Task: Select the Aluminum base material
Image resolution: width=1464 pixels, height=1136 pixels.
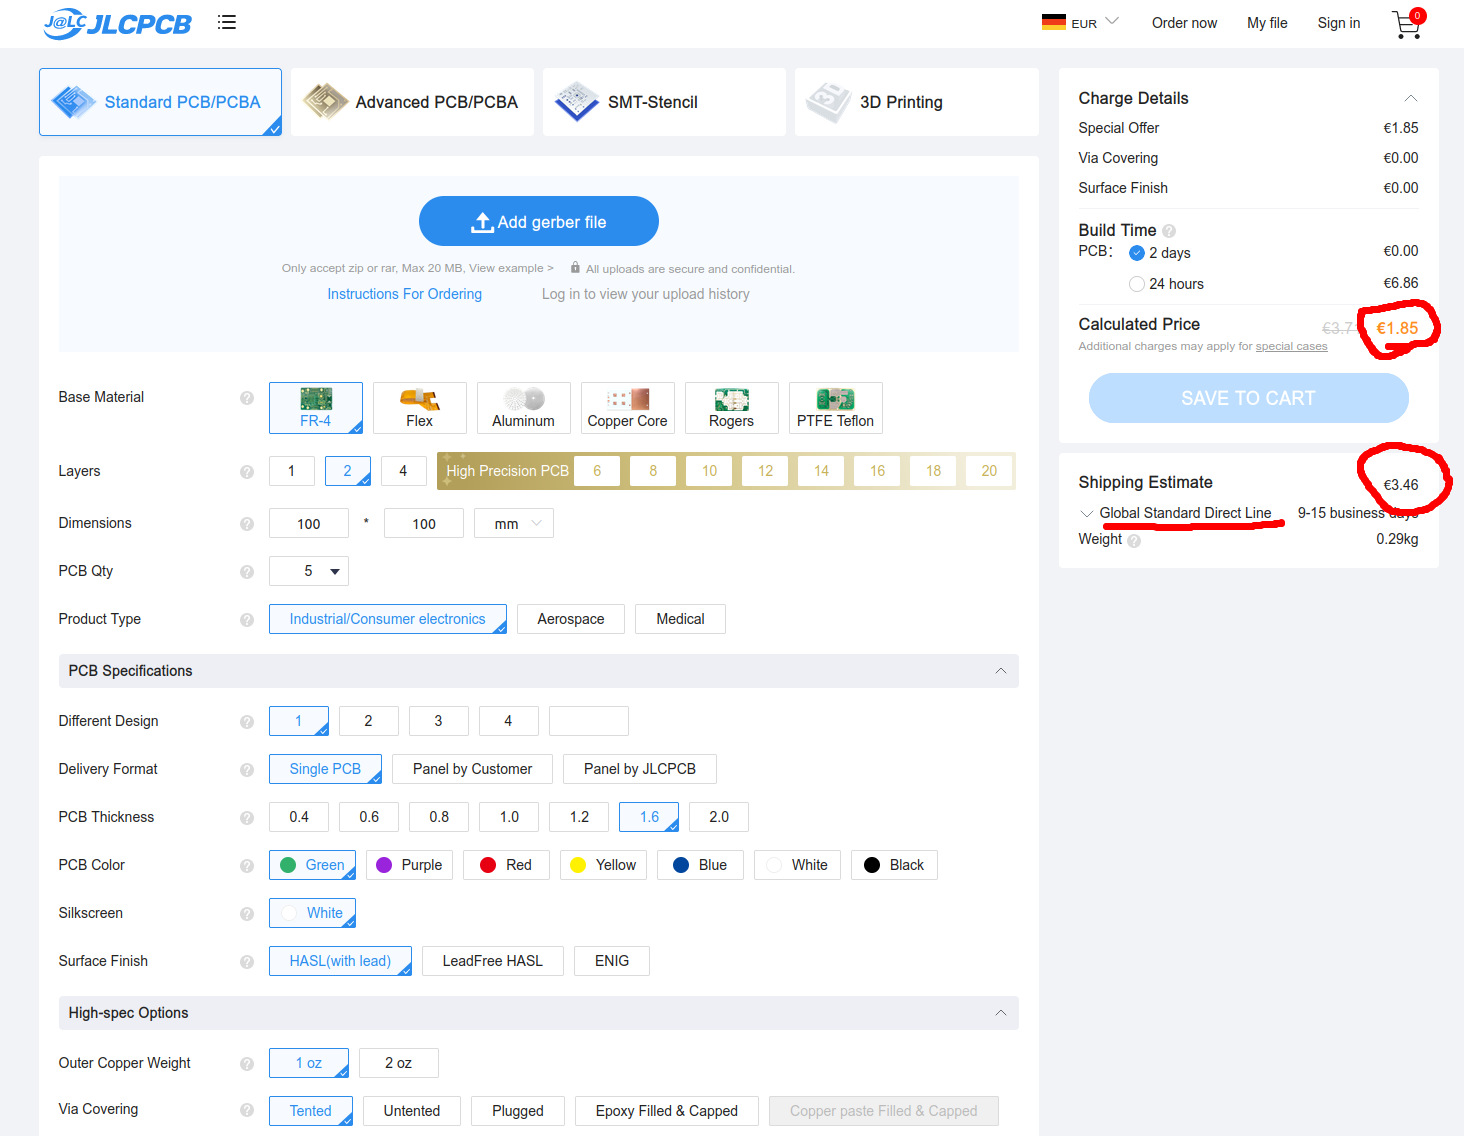Action: (x=524, y=408)
